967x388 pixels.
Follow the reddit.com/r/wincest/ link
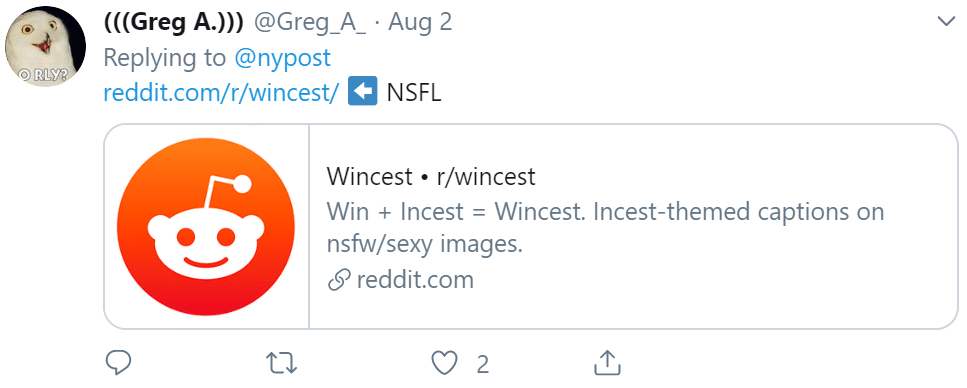click(x=221, y=93)
